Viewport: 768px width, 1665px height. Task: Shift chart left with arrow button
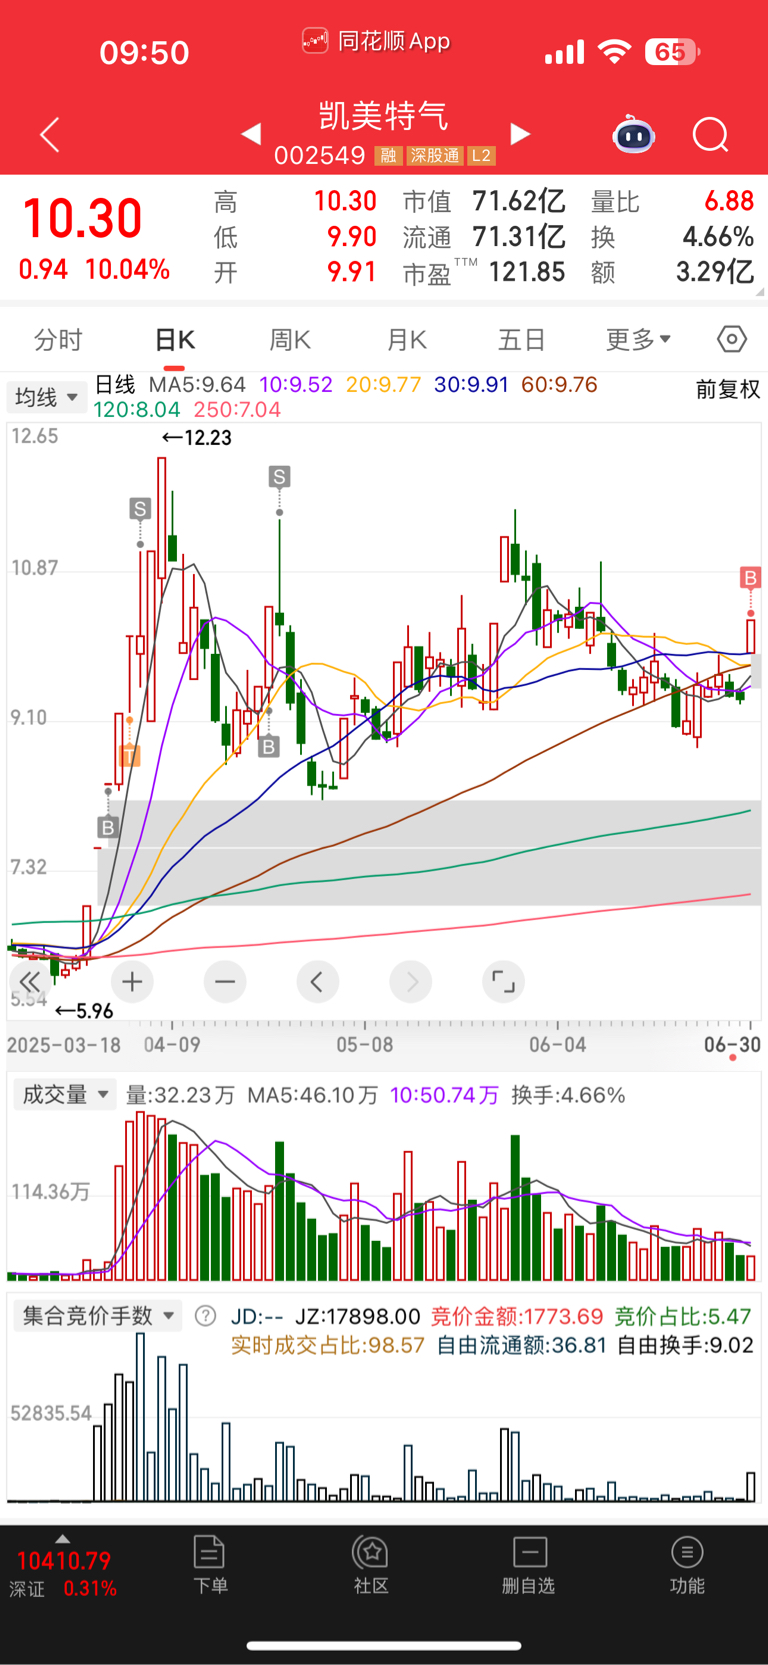[317, 982]
